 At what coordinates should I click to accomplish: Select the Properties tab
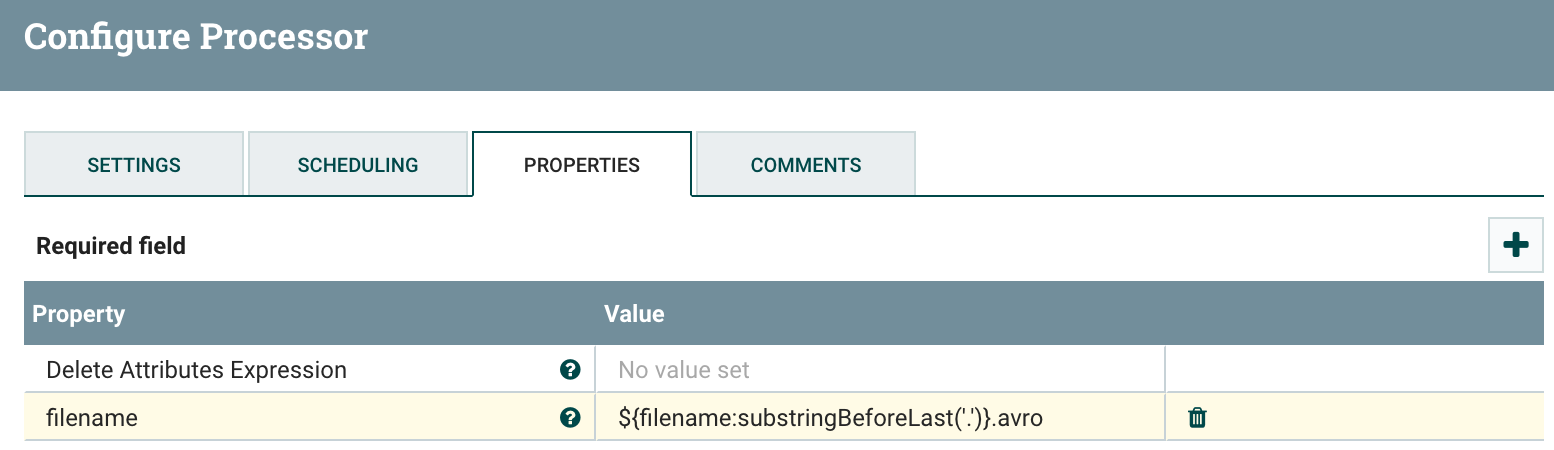point(582,165)
